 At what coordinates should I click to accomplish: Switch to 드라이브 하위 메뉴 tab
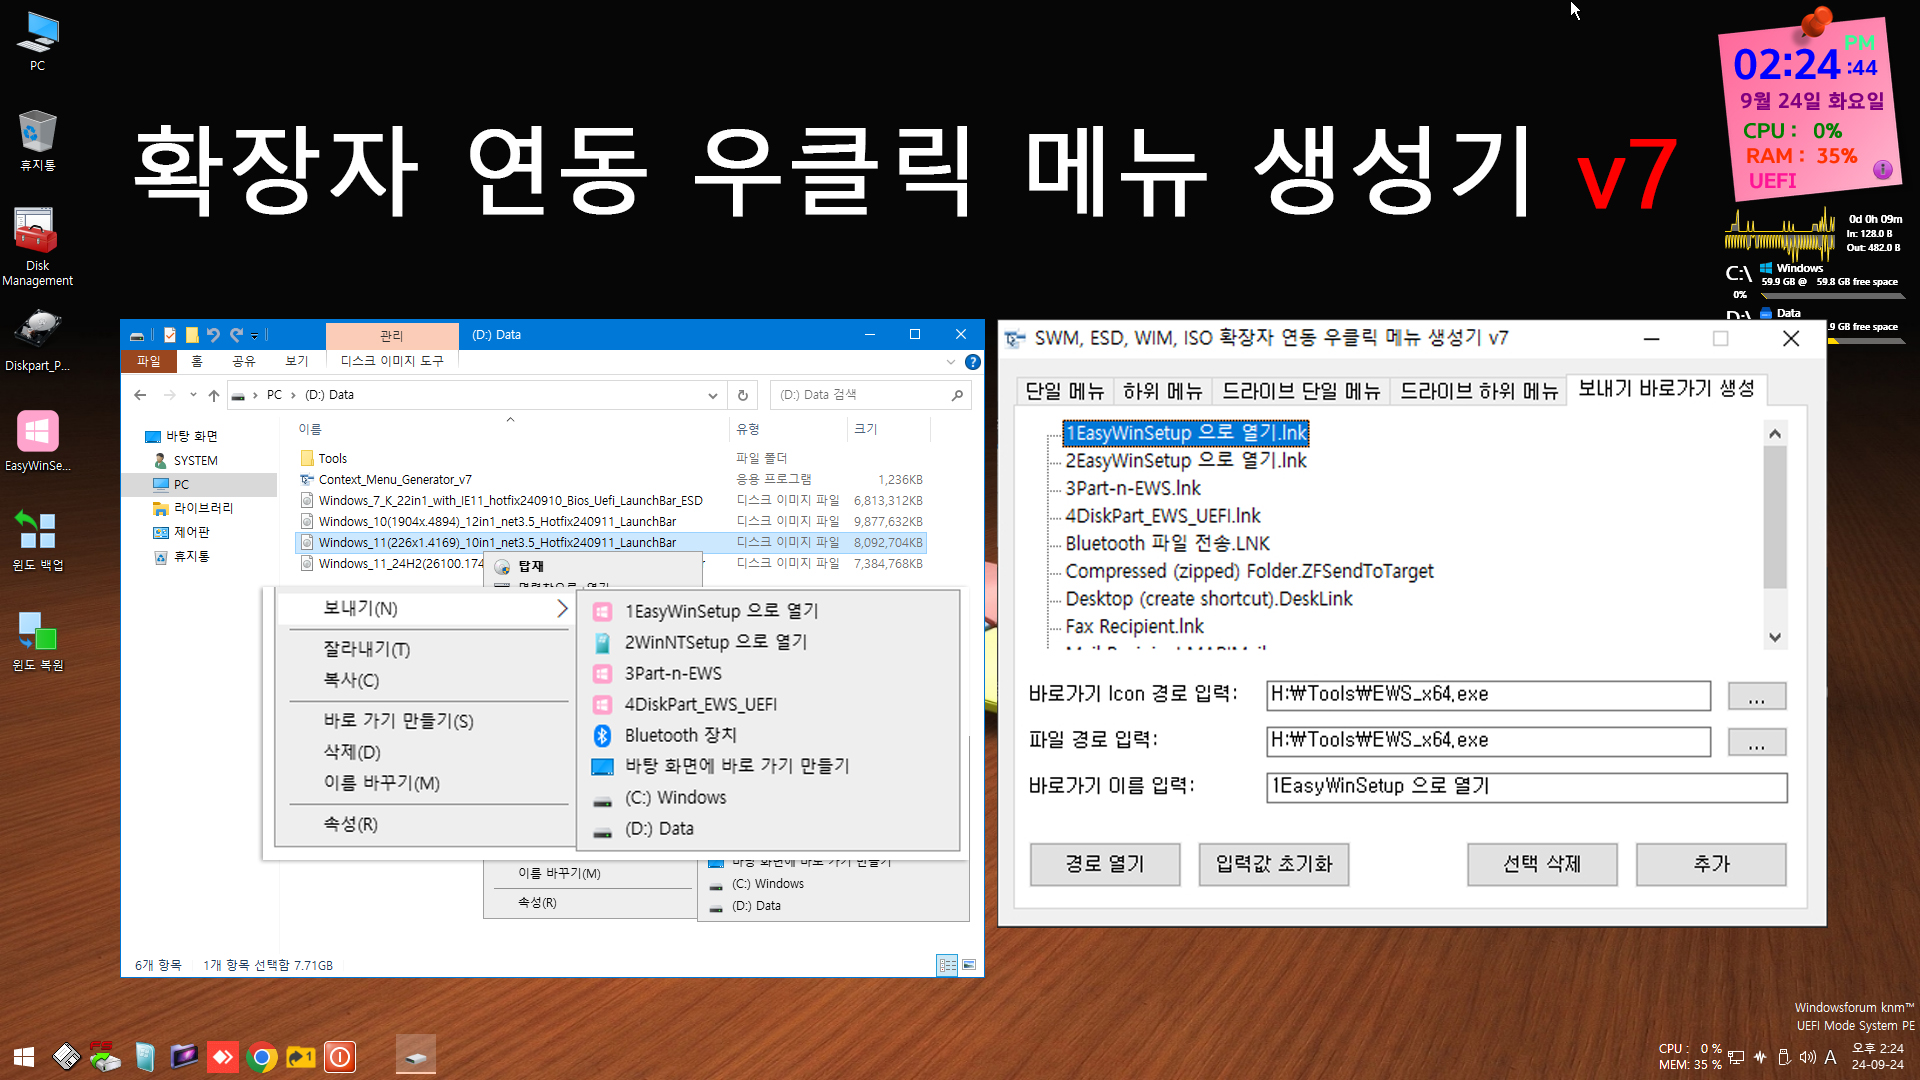click(x=1479, y=391)
